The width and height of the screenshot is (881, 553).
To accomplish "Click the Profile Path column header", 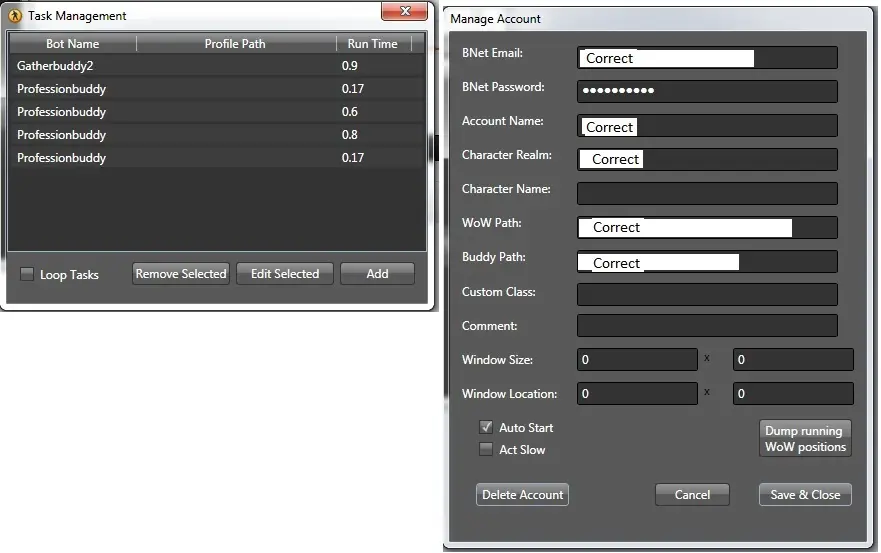I will pos(235,44).
